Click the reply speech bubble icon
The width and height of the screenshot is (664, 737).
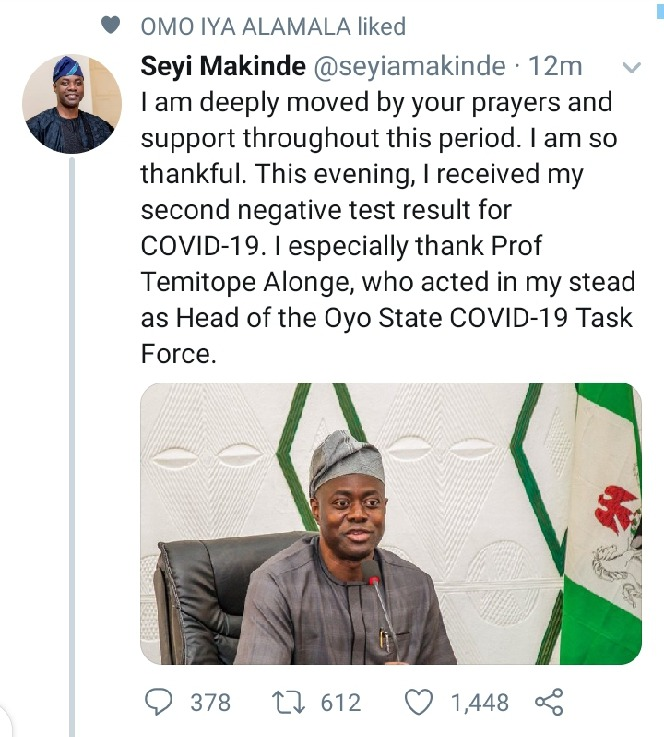pos(161,702)
